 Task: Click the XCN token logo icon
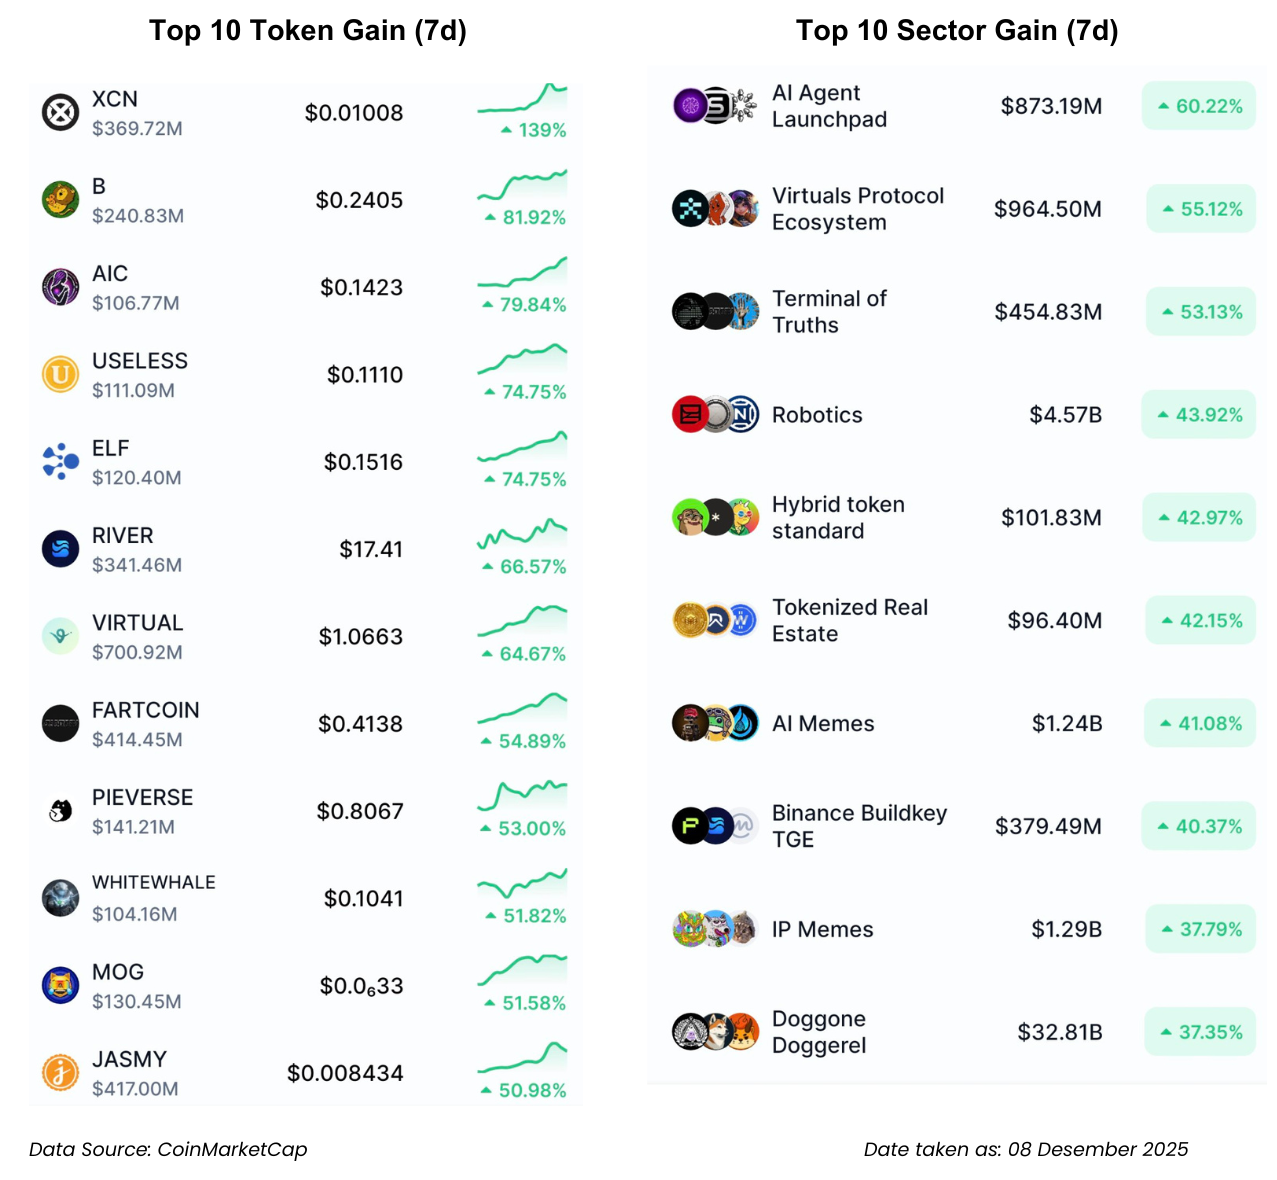coord(60,113)
